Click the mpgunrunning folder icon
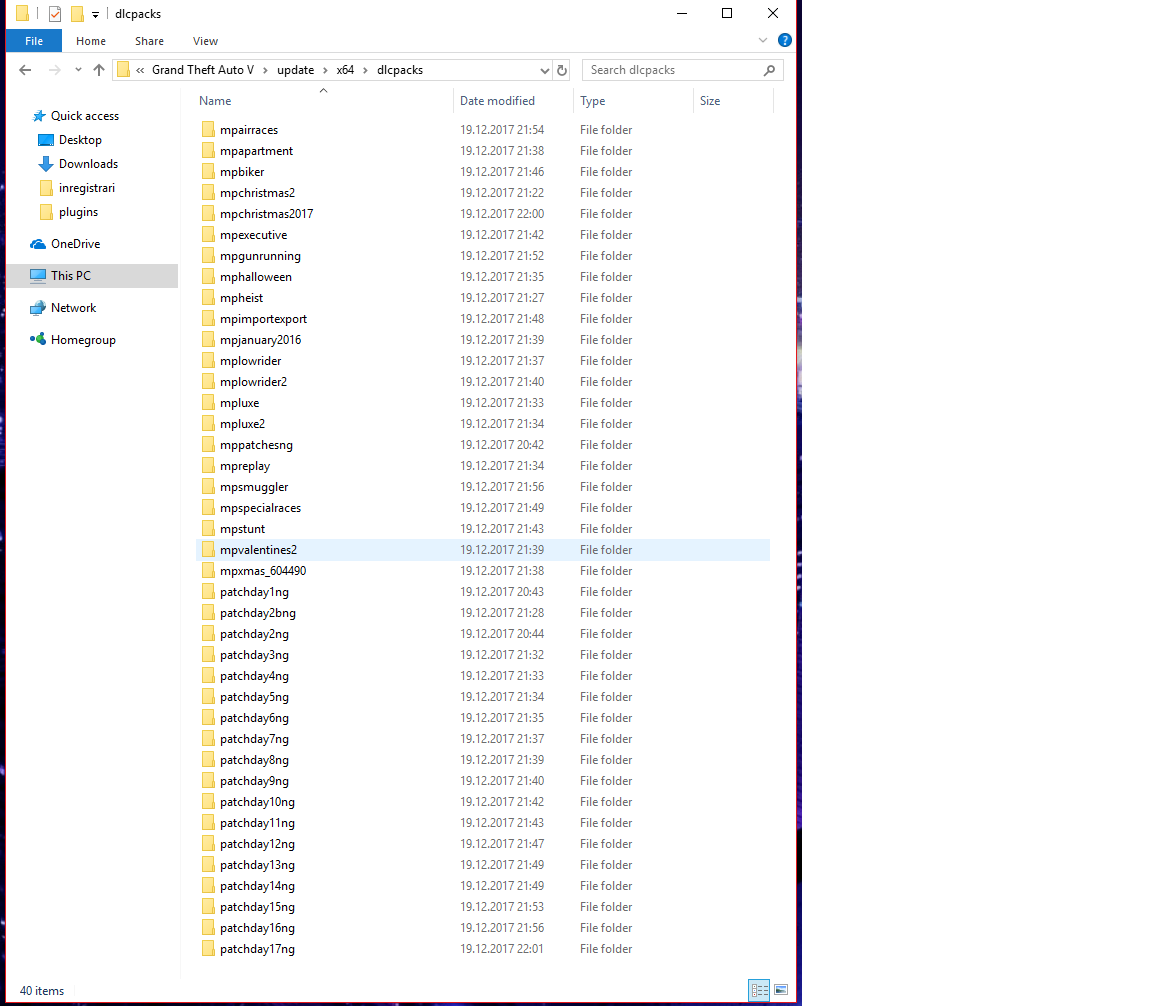Screen dimensions: 1152x1006 coord(208,256)
